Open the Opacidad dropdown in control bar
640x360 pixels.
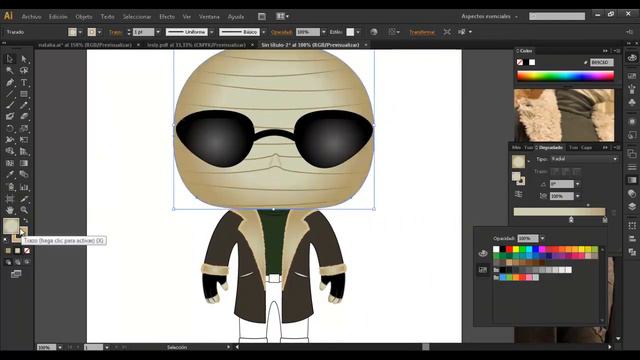pos(324,32)
